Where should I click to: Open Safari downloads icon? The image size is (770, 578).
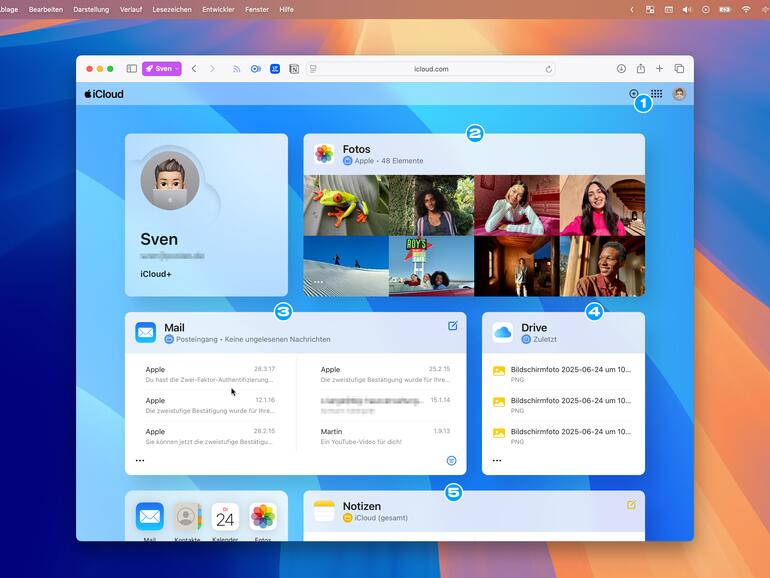click(621, 69)
